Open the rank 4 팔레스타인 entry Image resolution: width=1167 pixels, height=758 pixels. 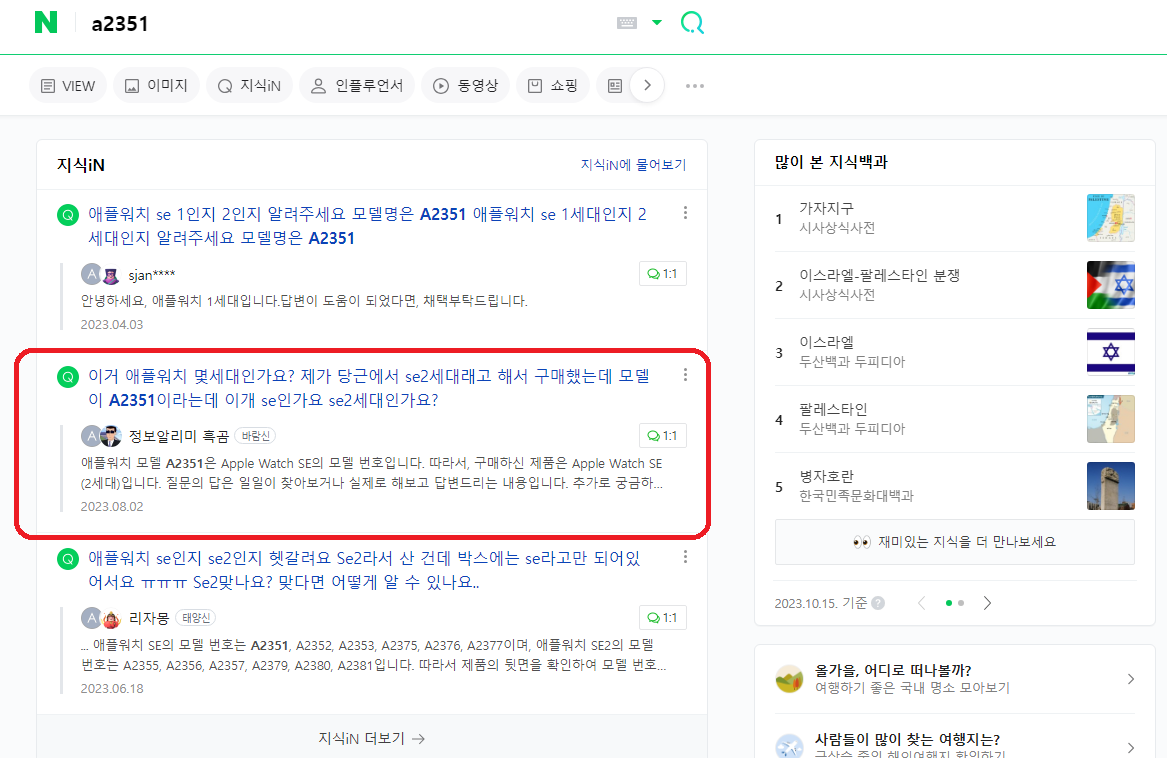click(833, 410)
